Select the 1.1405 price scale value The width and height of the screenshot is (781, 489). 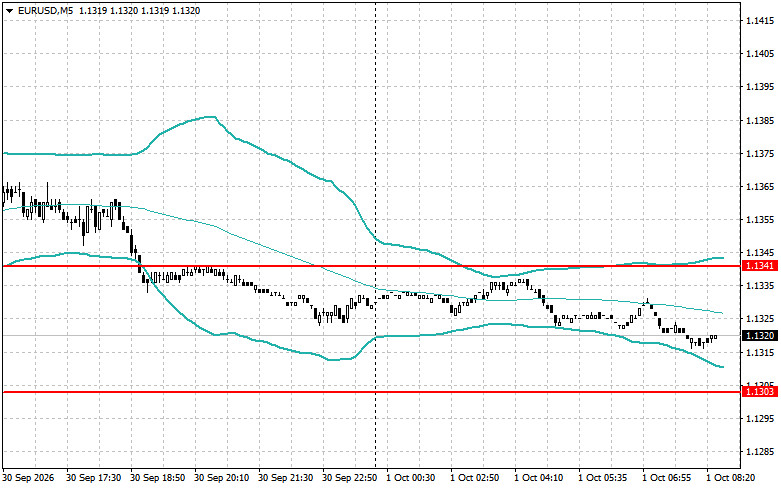(x=760, y=54)
